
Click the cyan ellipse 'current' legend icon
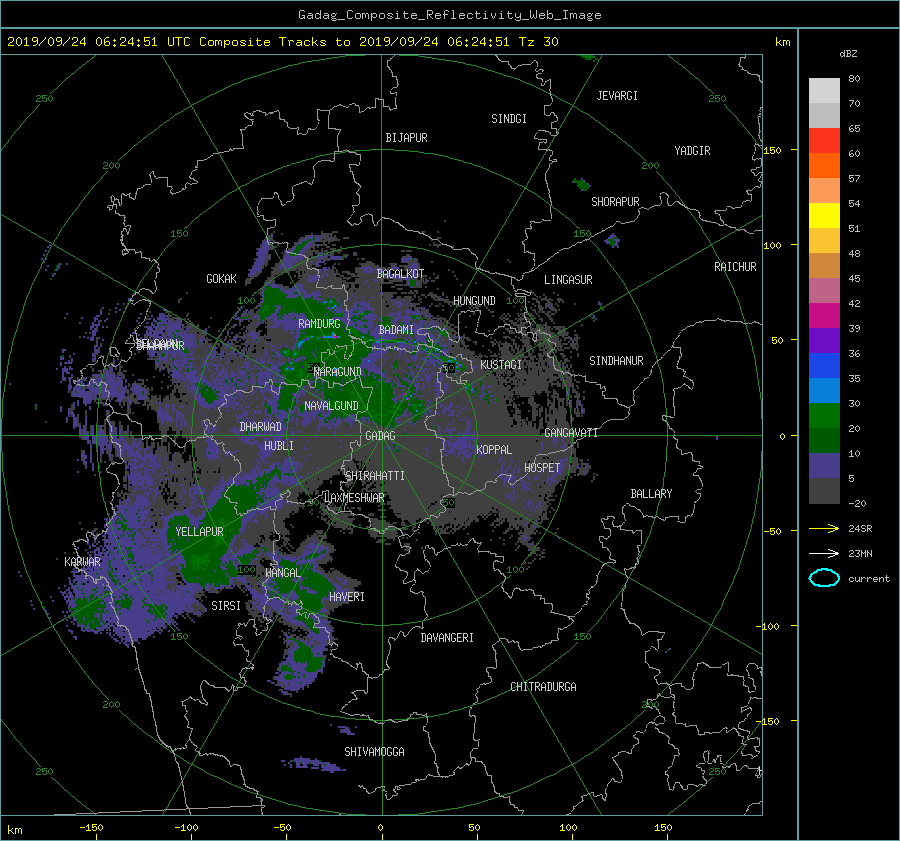(x=824, y=578)
